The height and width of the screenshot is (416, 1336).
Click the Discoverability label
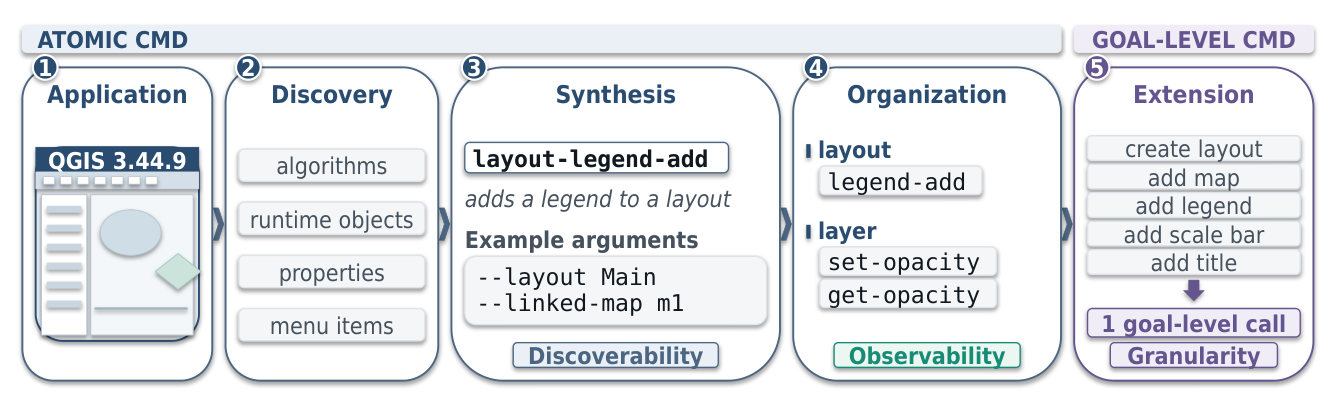[x=615, y=355]
